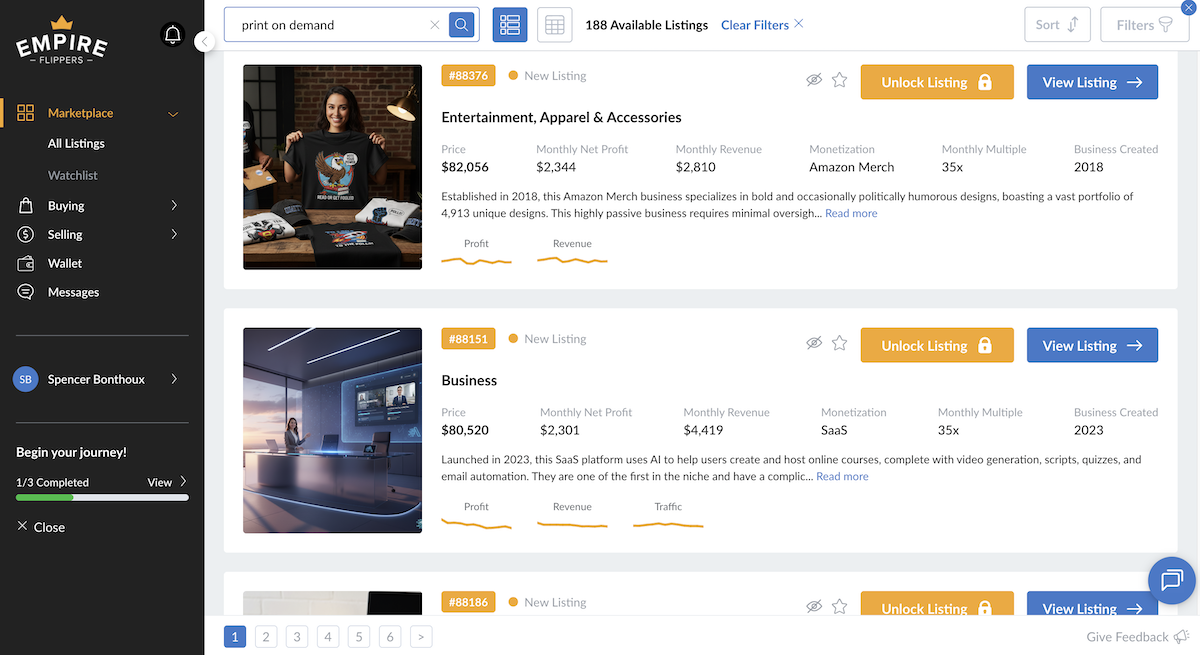Read more about the Amazon Merch listing
This screenshot has height=655, width=1200.
click(x=851, y=213)
